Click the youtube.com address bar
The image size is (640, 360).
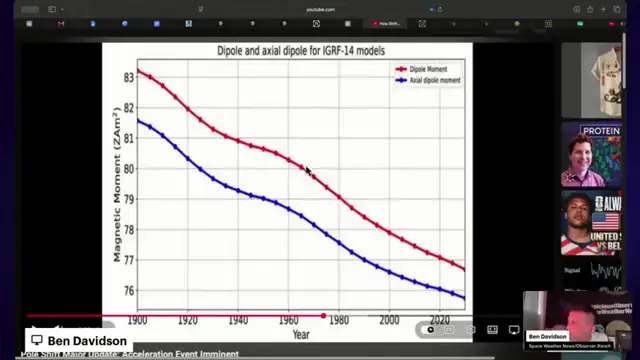320,9
